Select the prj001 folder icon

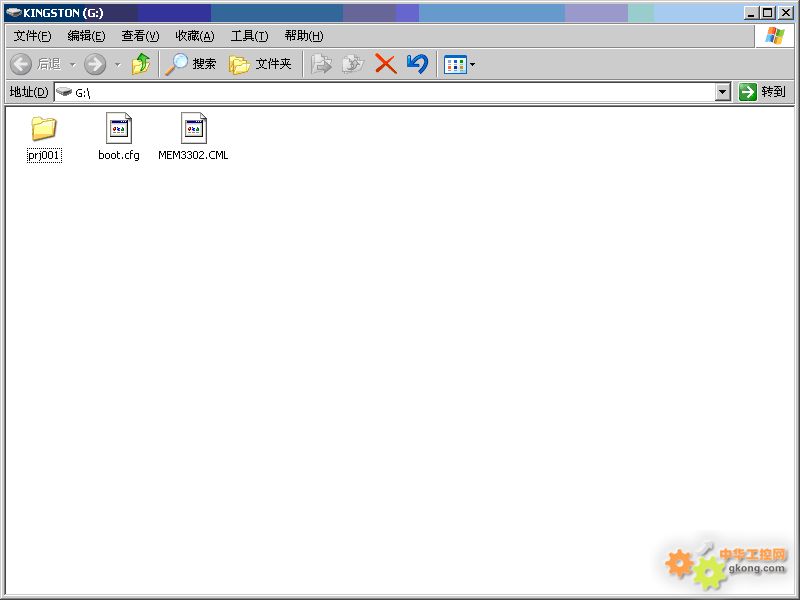[x=44, y=128]
